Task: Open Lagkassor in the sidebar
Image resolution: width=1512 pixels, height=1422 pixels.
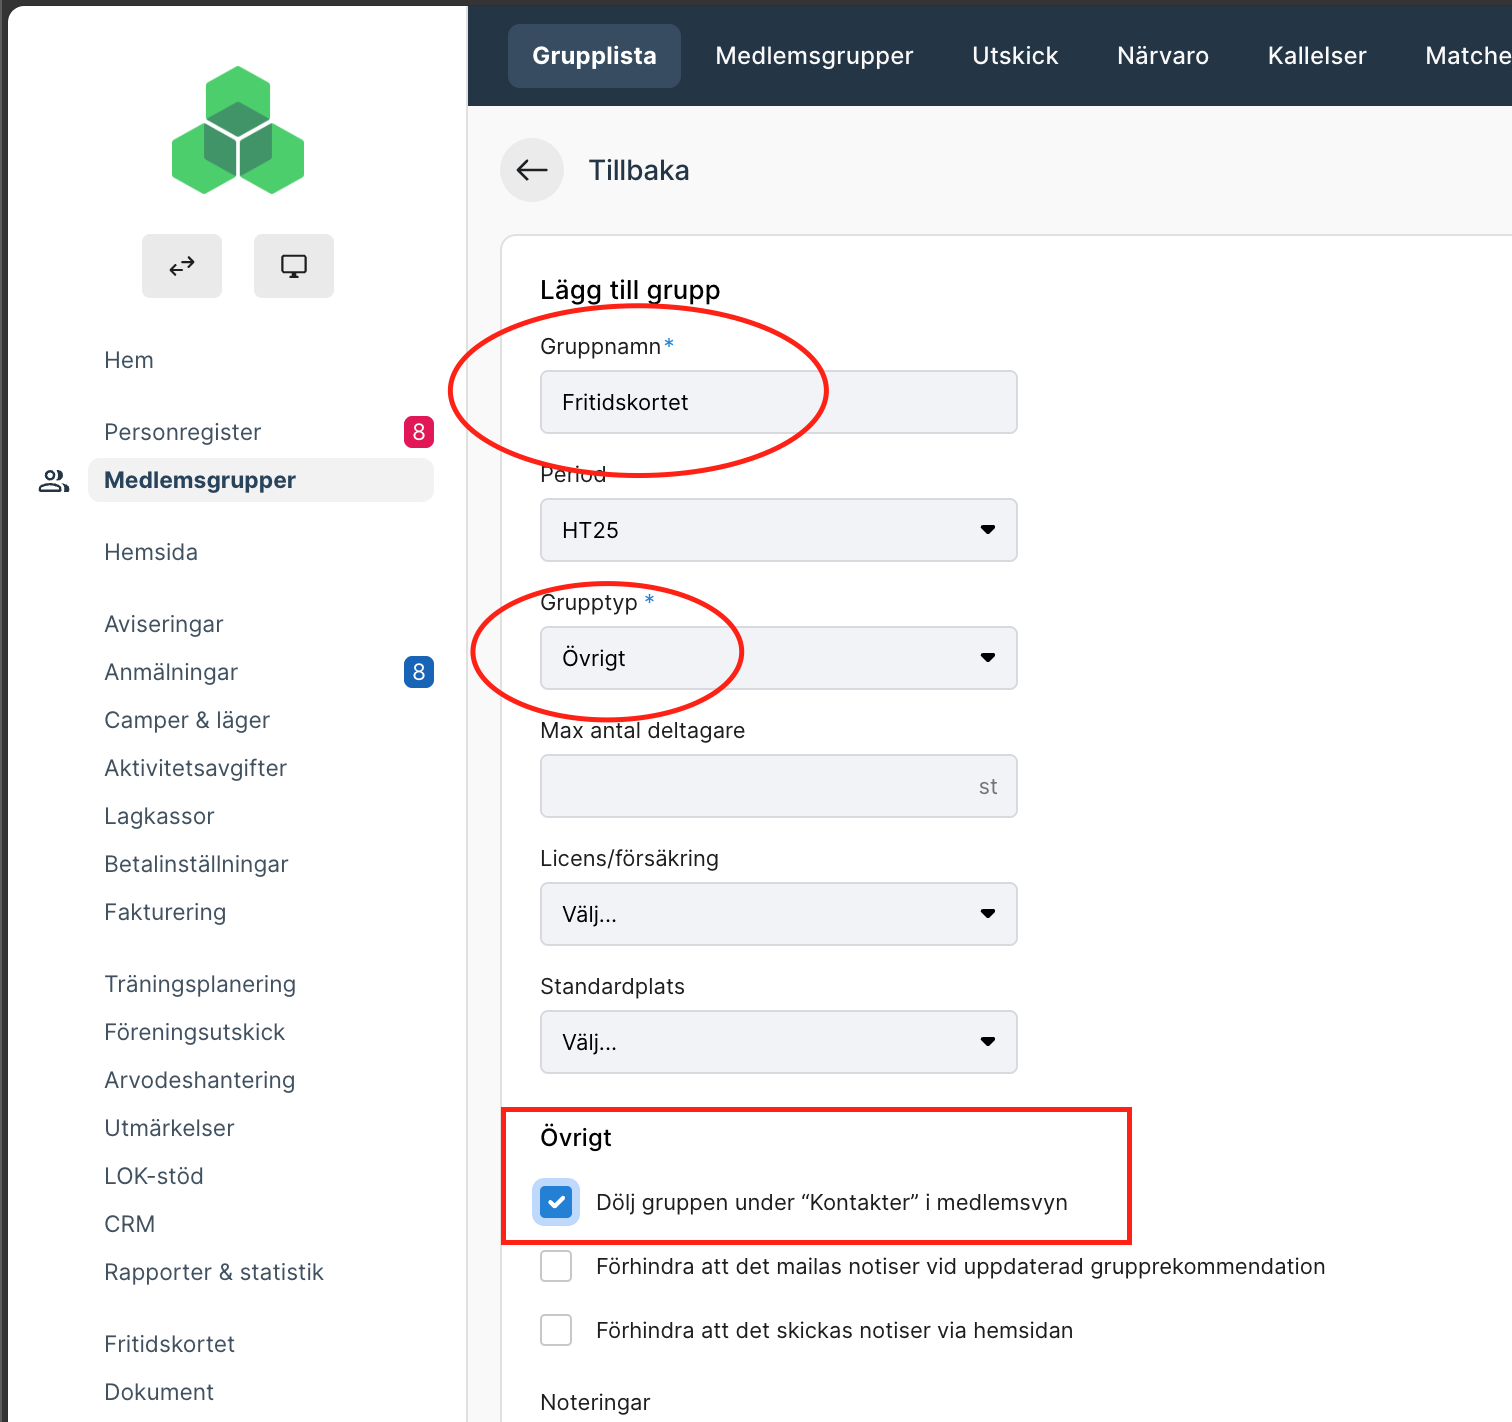Action: [x=160, y=816]
